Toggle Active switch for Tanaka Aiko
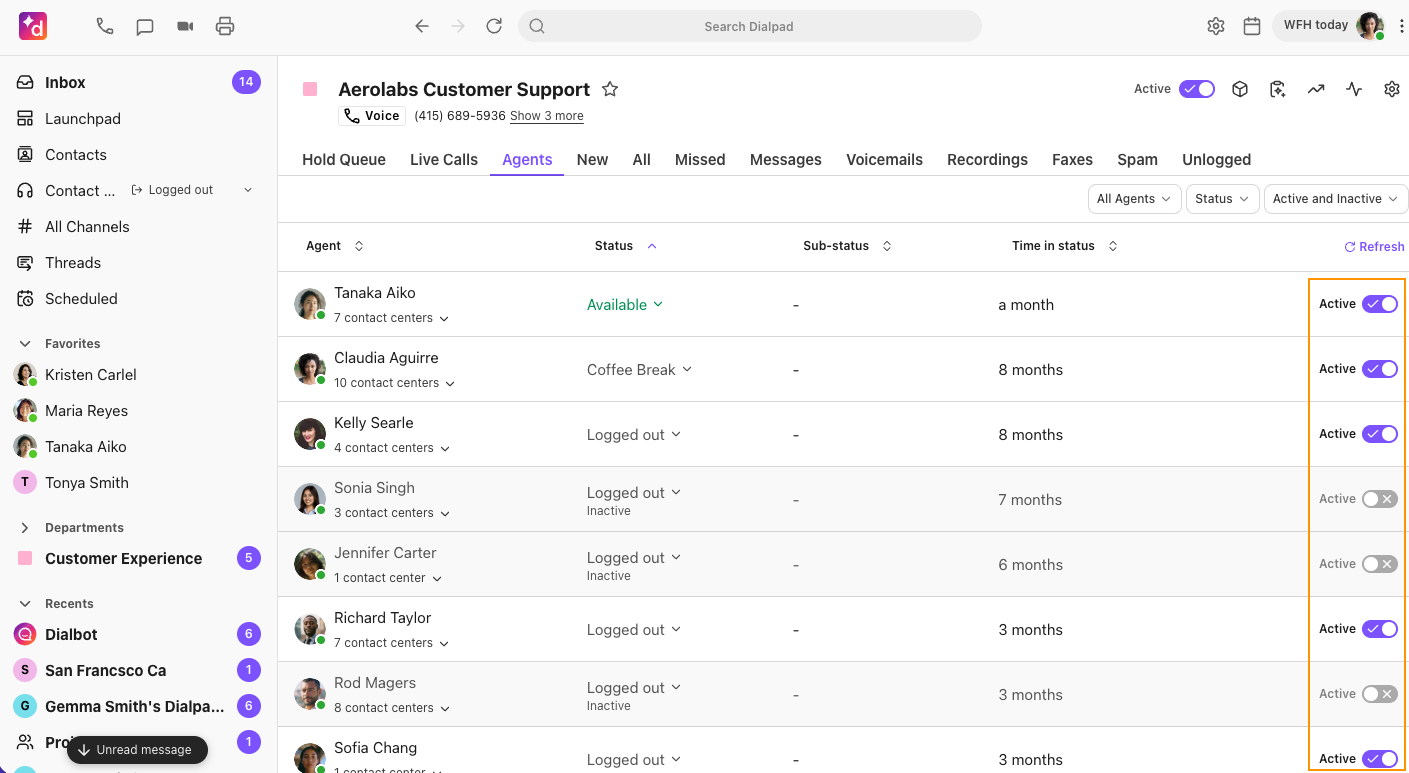Image resolution: width=1409 pixels, height=773 pixels. (x=1380, y=304)
